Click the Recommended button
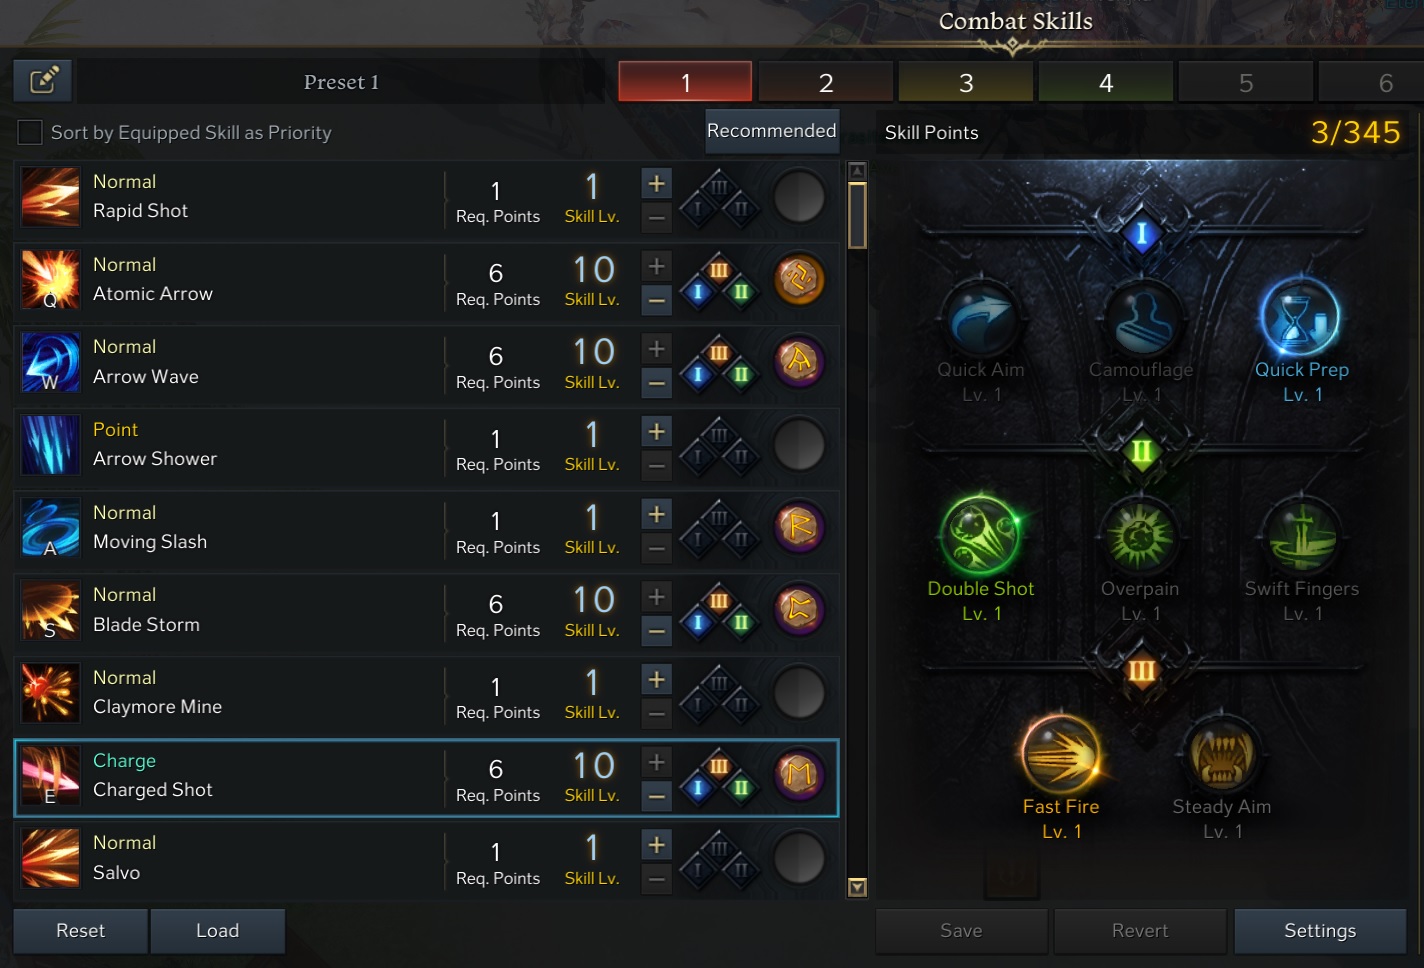This screenshot has width=1424, height=968. click(x=771, y=131)
